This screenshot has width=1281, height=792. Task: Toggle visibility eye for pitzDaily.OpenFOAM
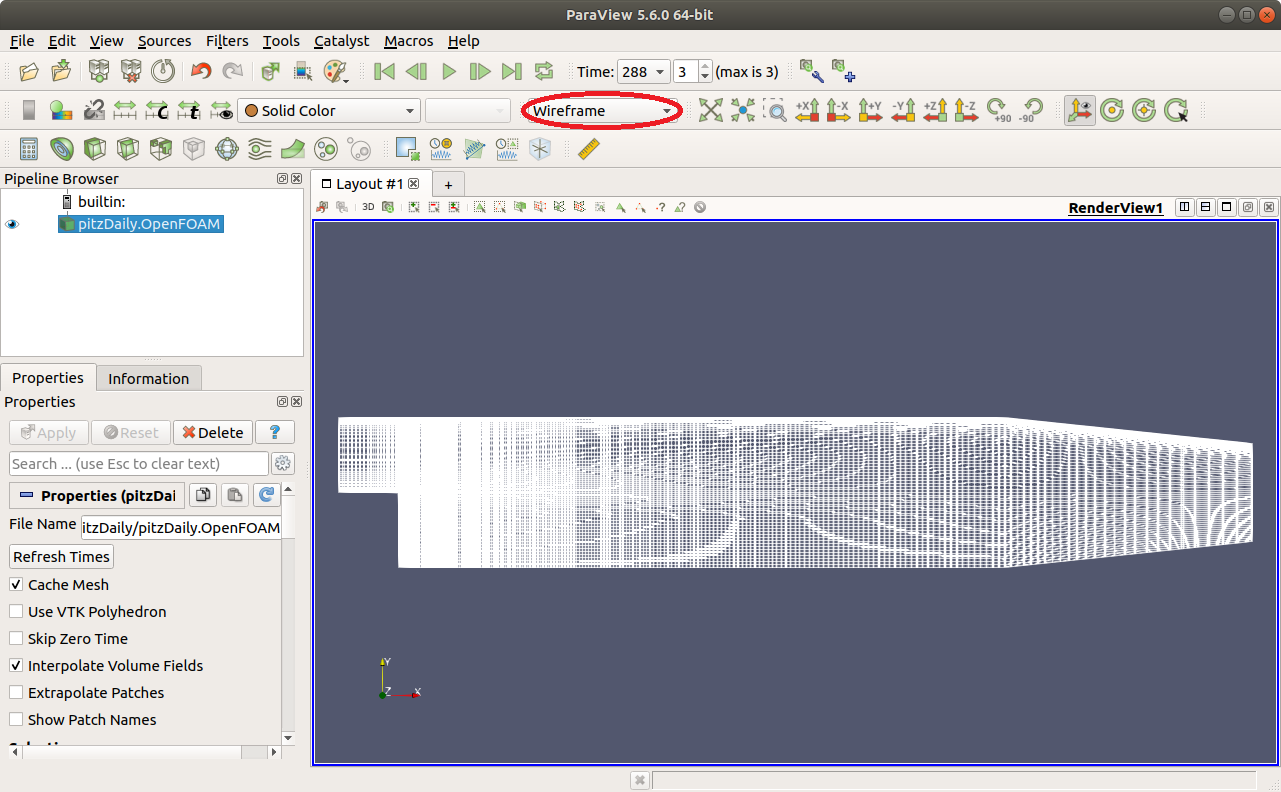[x=13, y=225]
